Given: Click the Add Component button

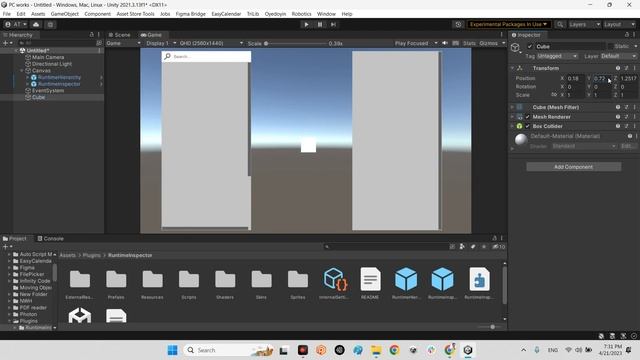Looking at the screenshot, I should coord(573,167).
